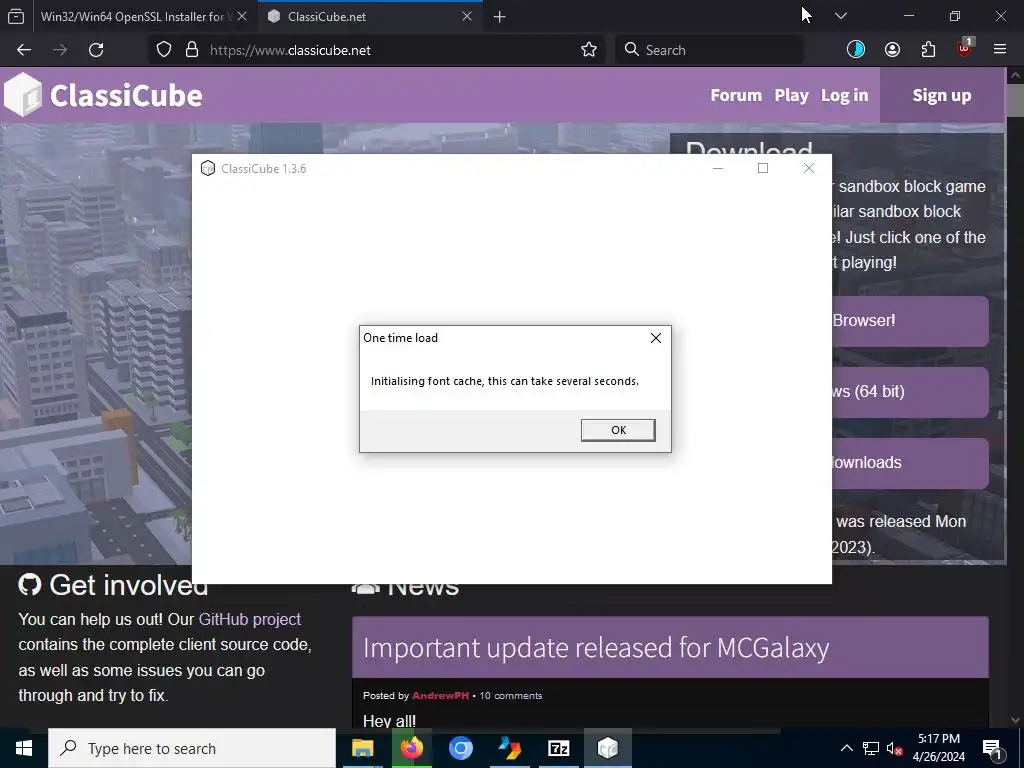Click the ClassiCube logo on the site header
This screenshot has height=768, width=1024.
[104, 95]
